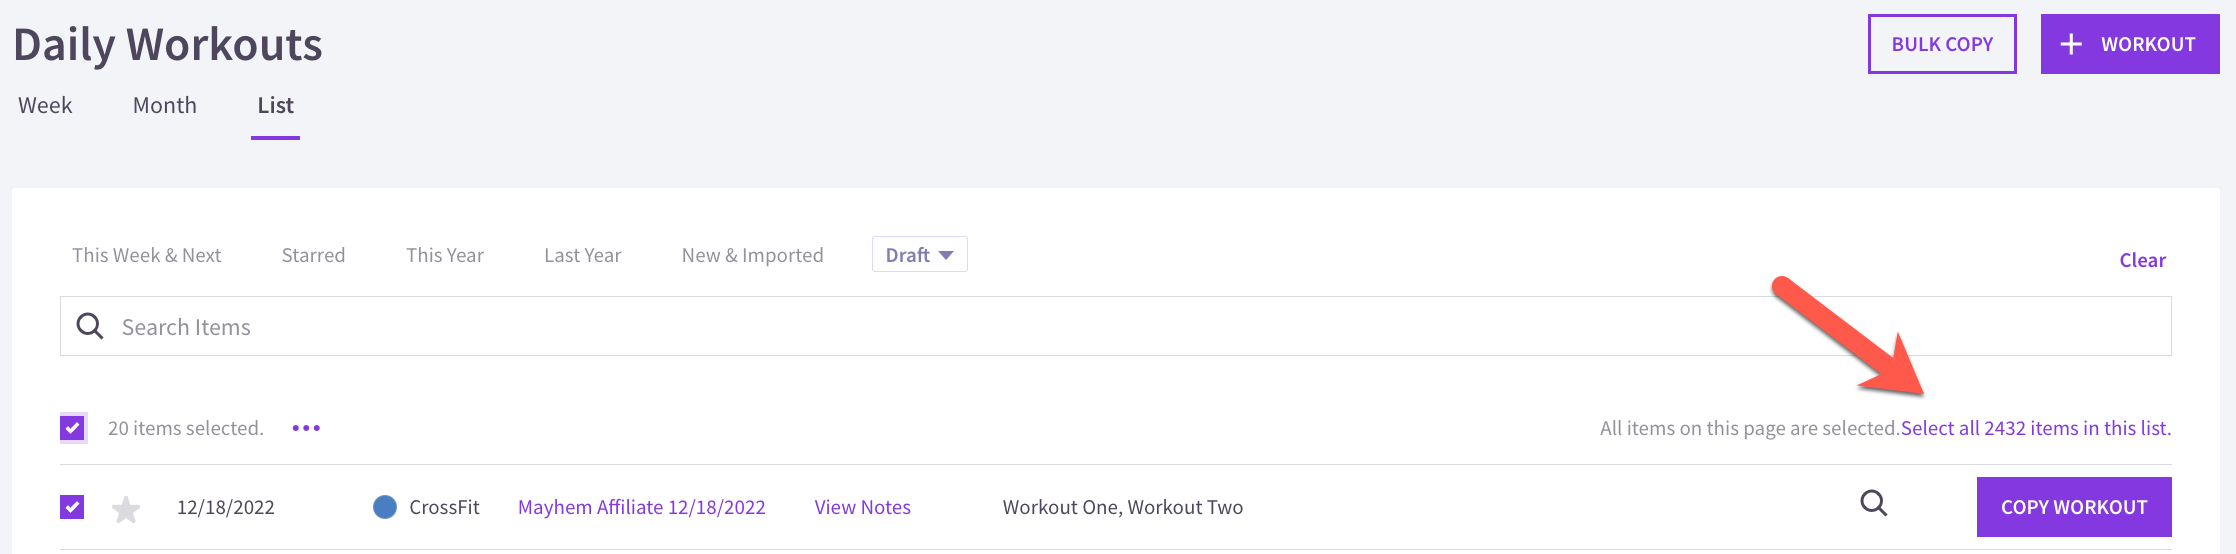Click the search icon in Search Items

point(90,326)
